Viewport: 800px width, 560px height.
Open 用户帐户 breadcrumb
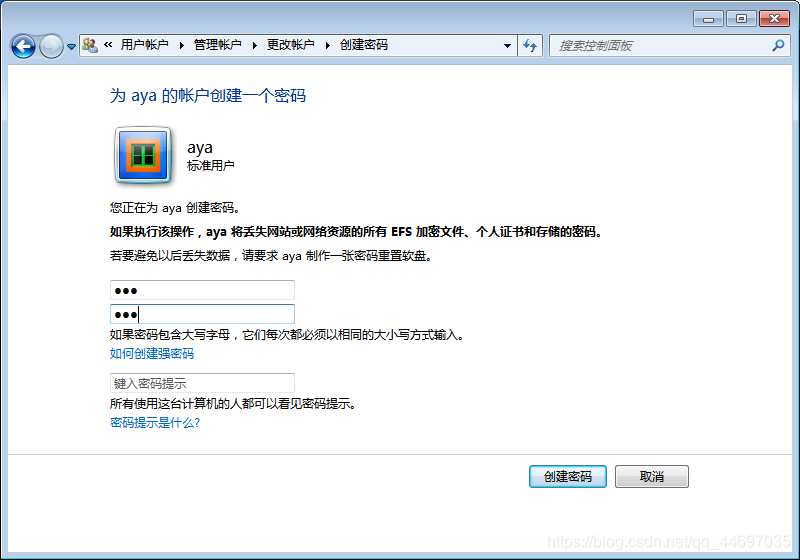coord(144,45)
